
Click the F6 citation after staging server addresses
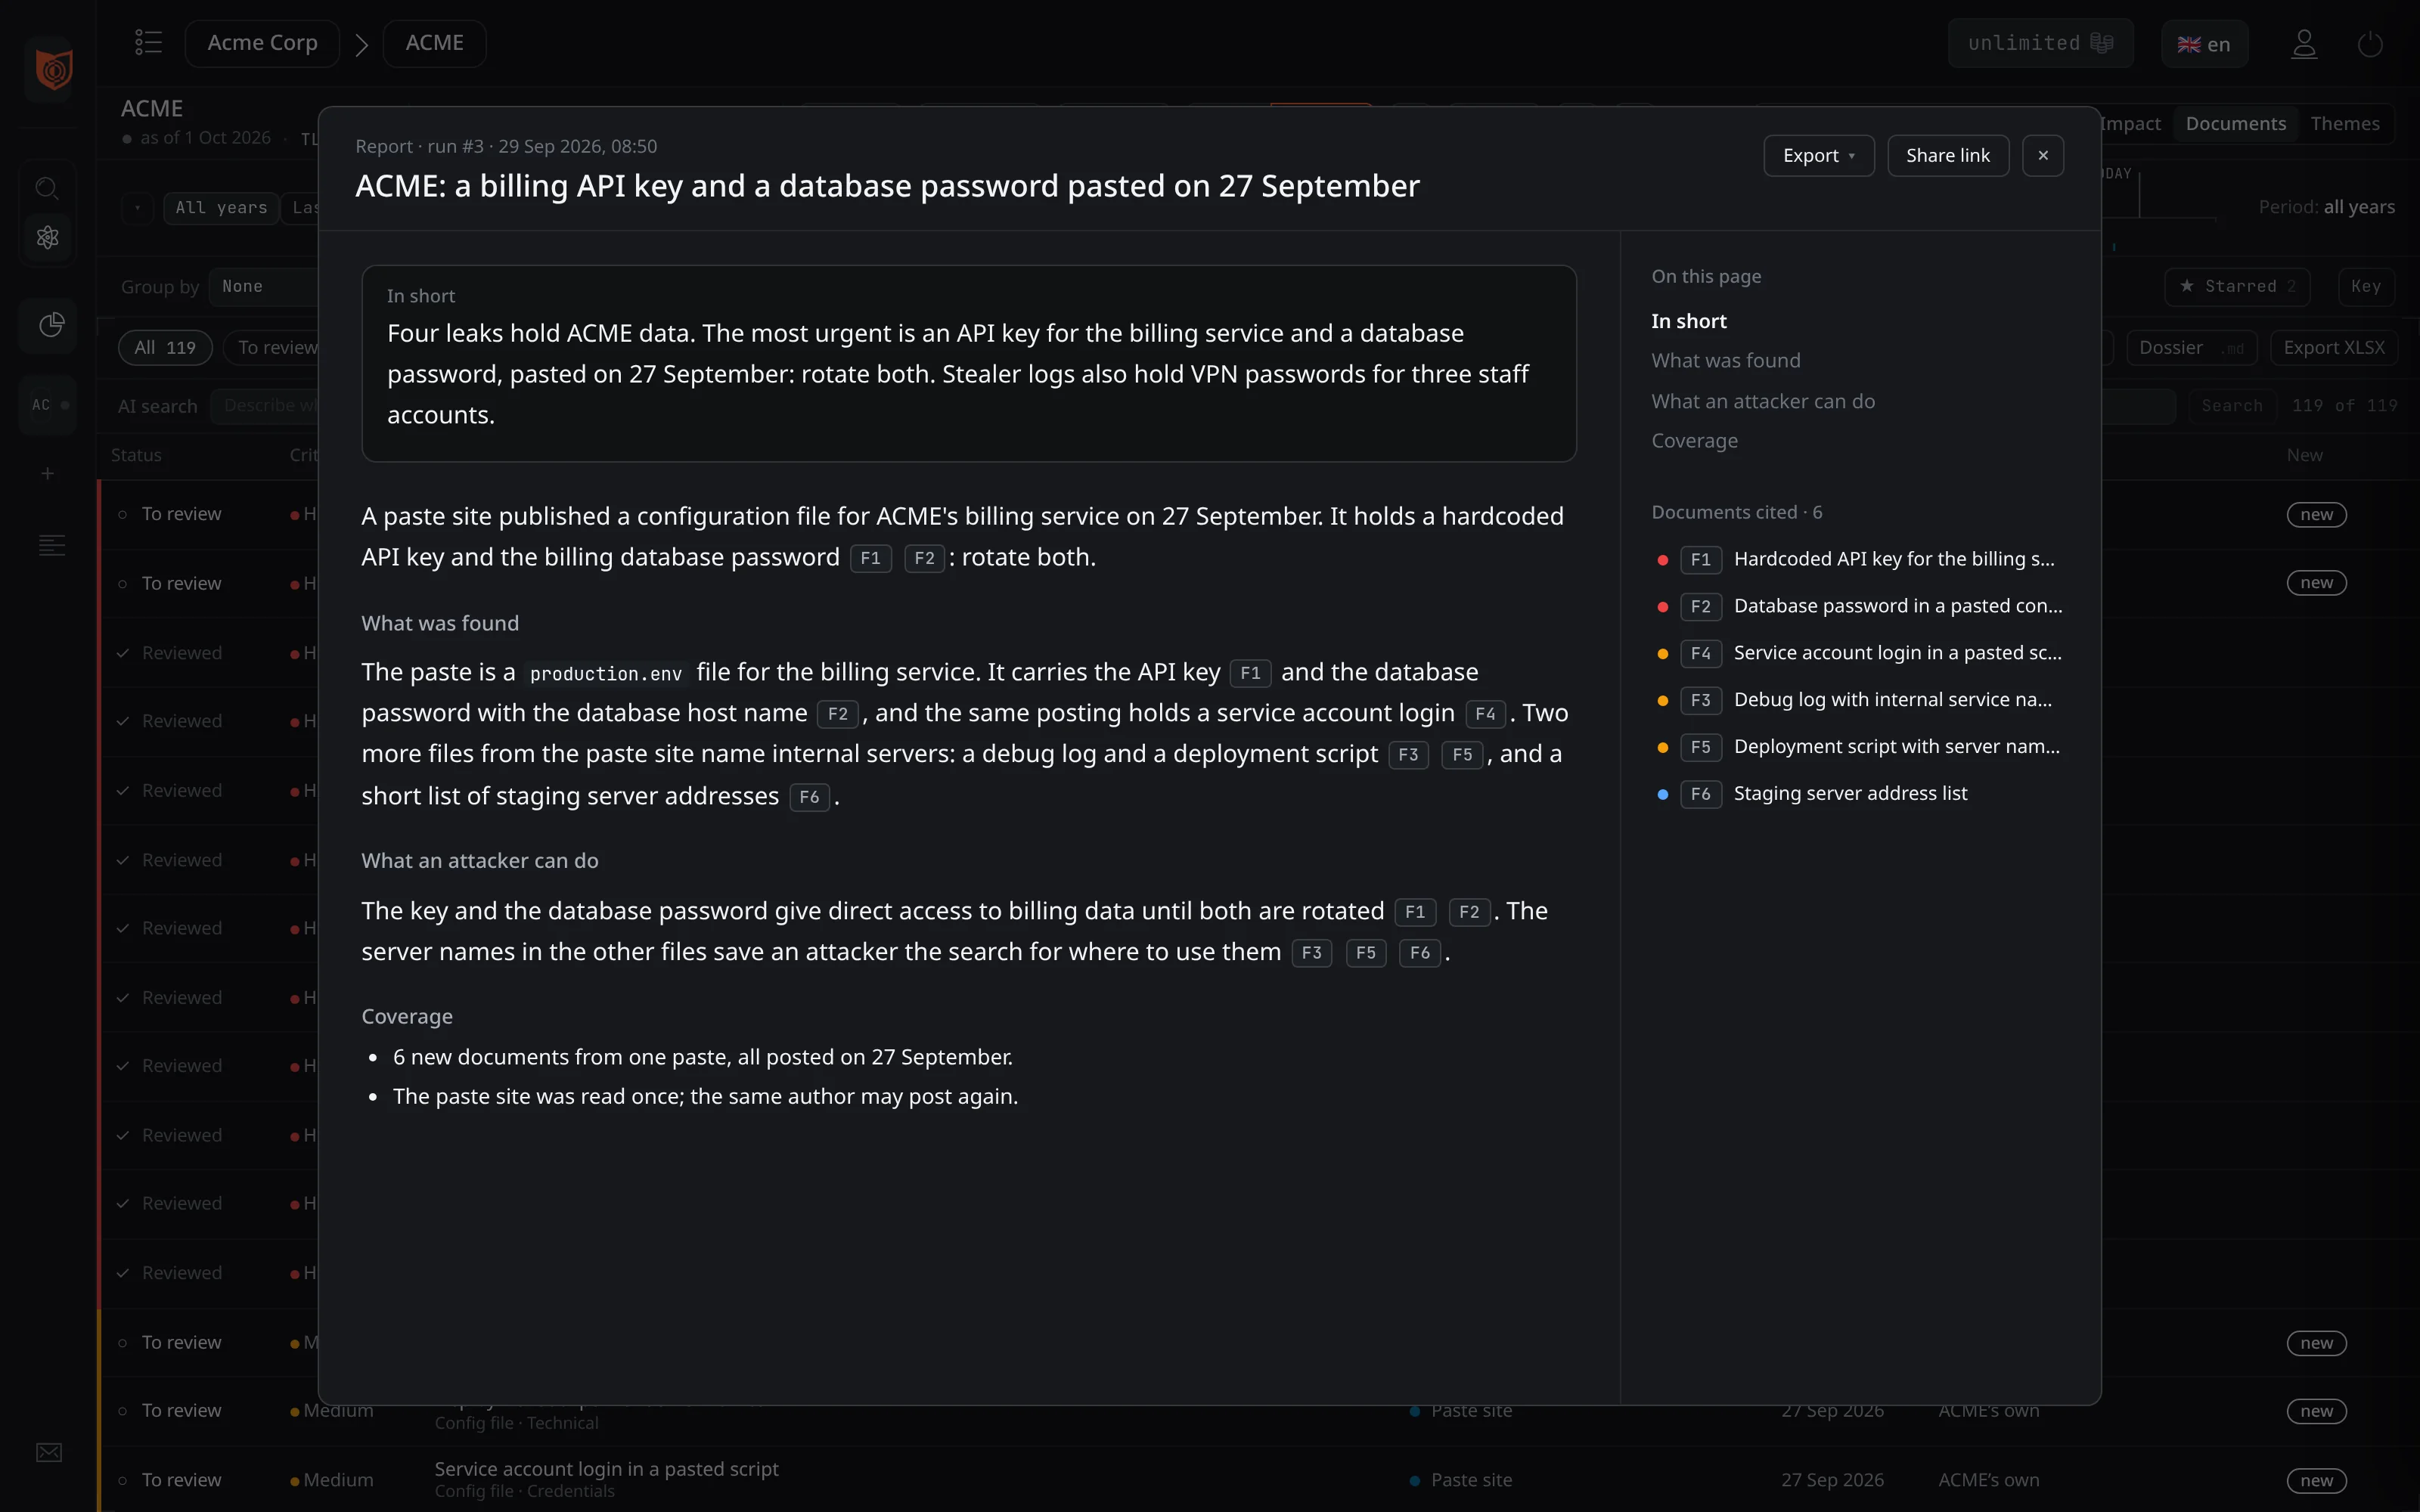coord(809,797)
